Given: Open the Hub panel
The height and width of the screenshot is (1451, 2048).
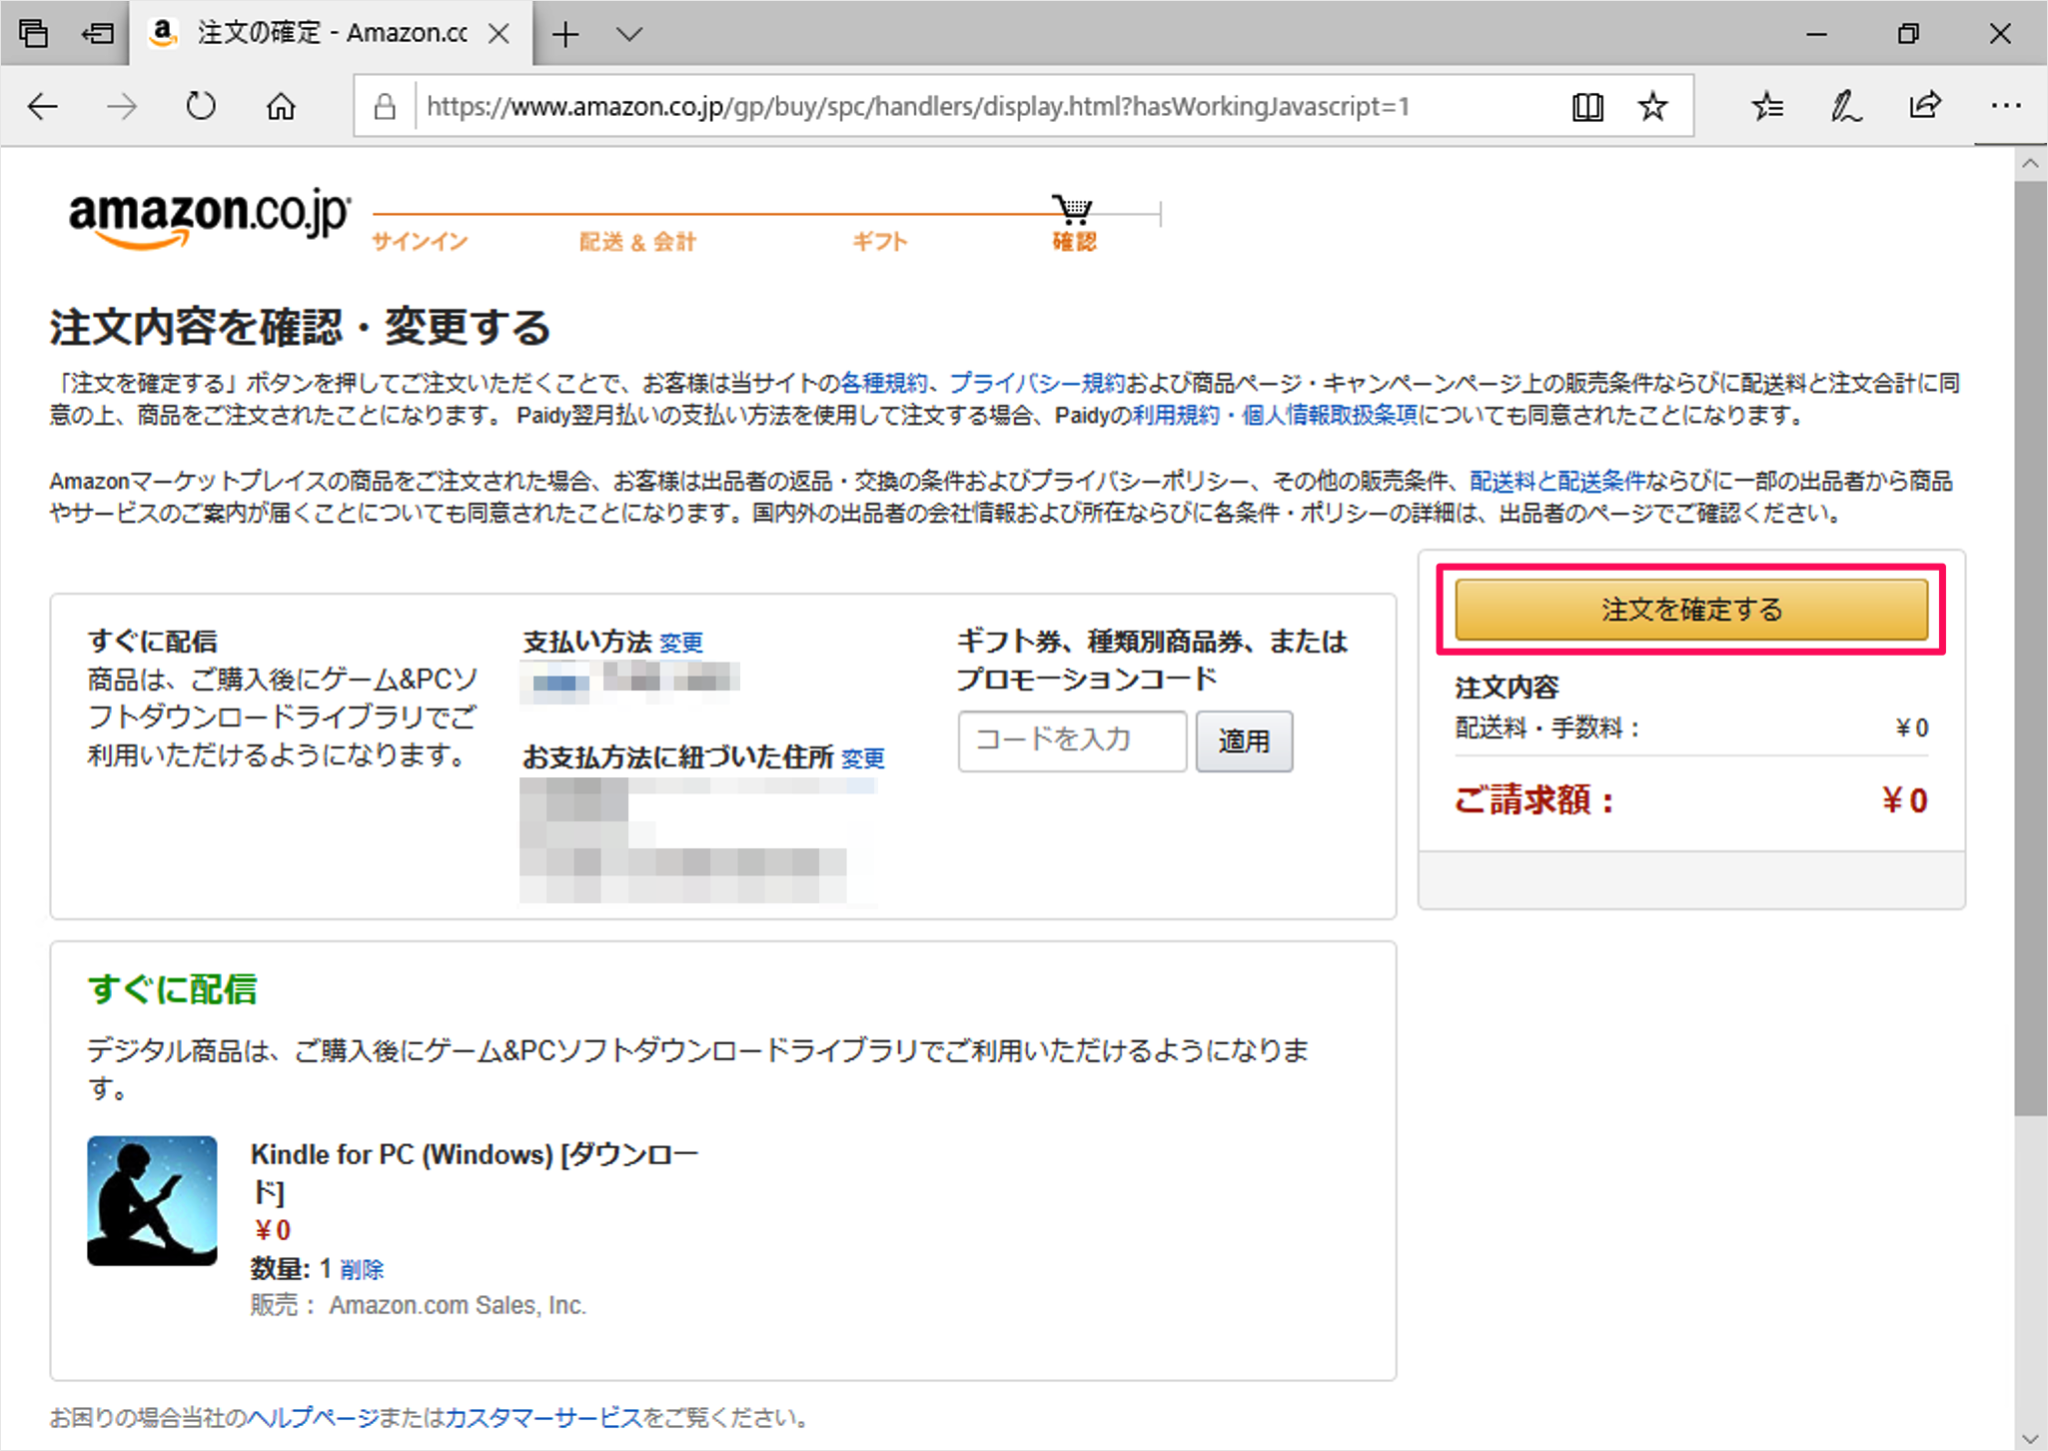Looking at the screenshot, I should [x=1768, y=106].
